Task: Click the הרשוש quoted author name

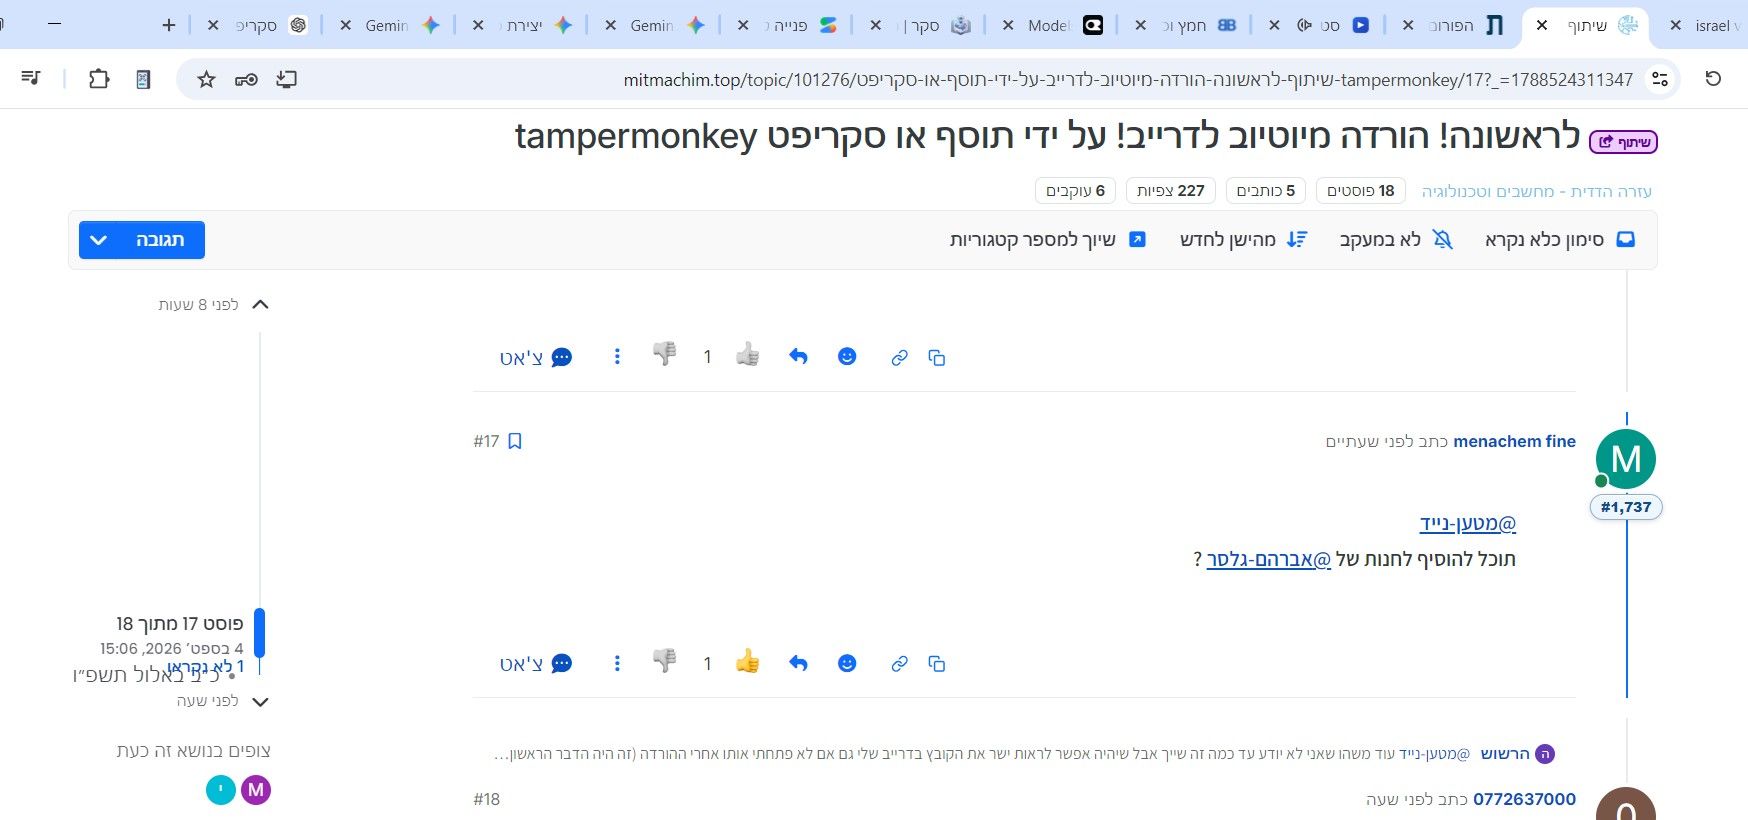Action: click(x=1504, y=753)
